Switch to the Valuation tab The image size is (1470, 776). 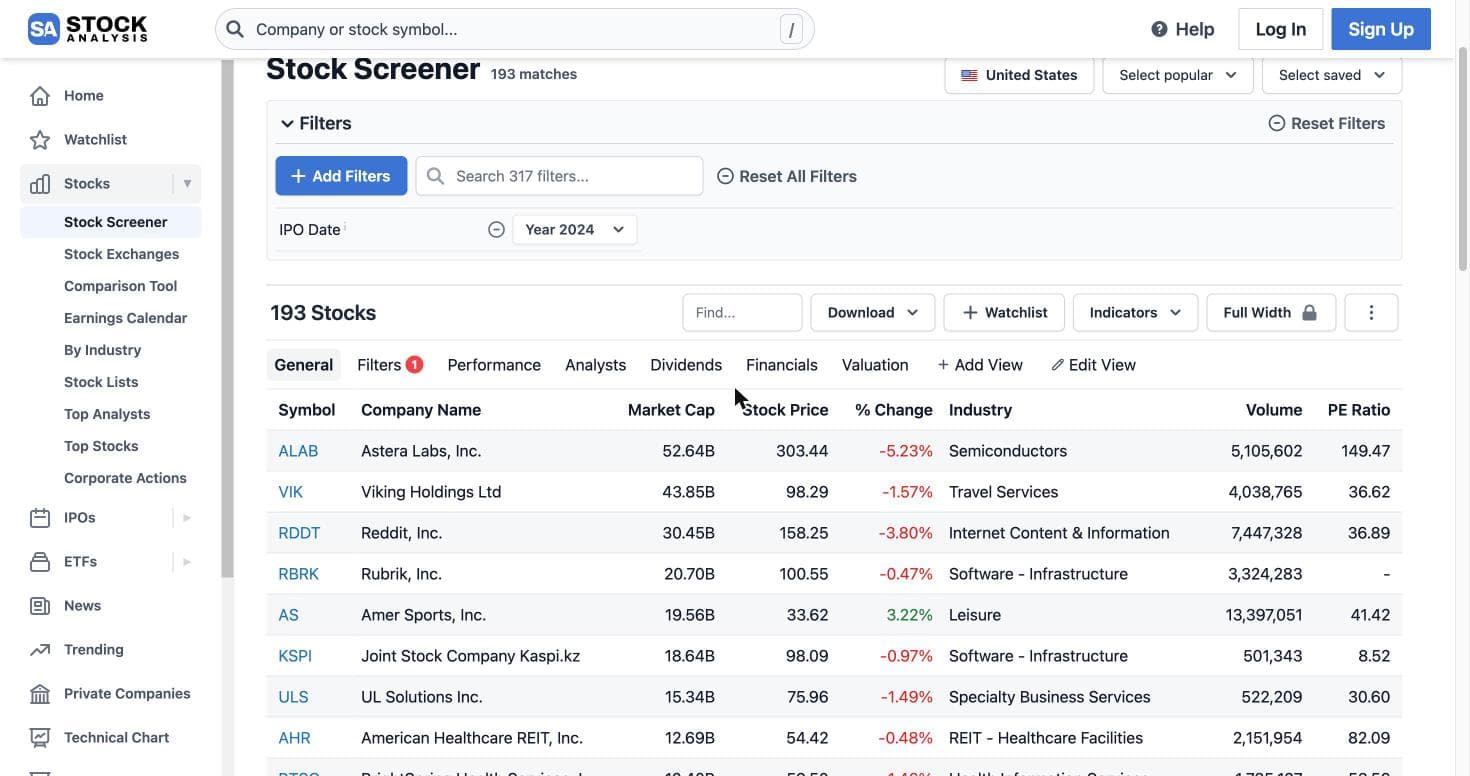pos(875,365)
